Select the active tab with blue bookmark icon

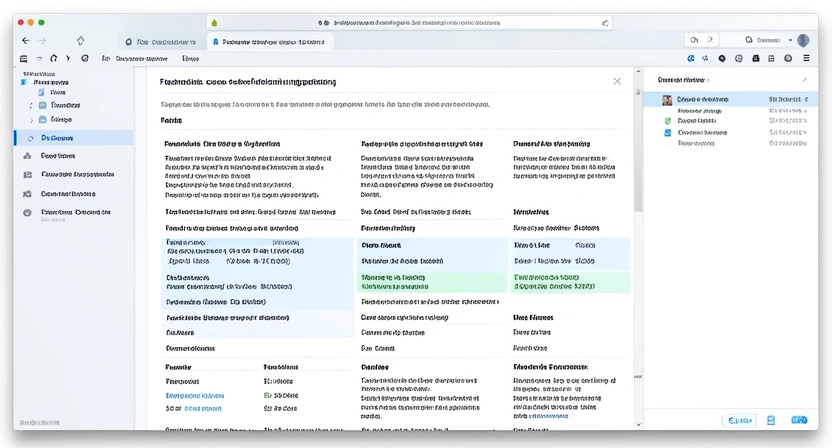pyautogui.click(x=269, y=42)
